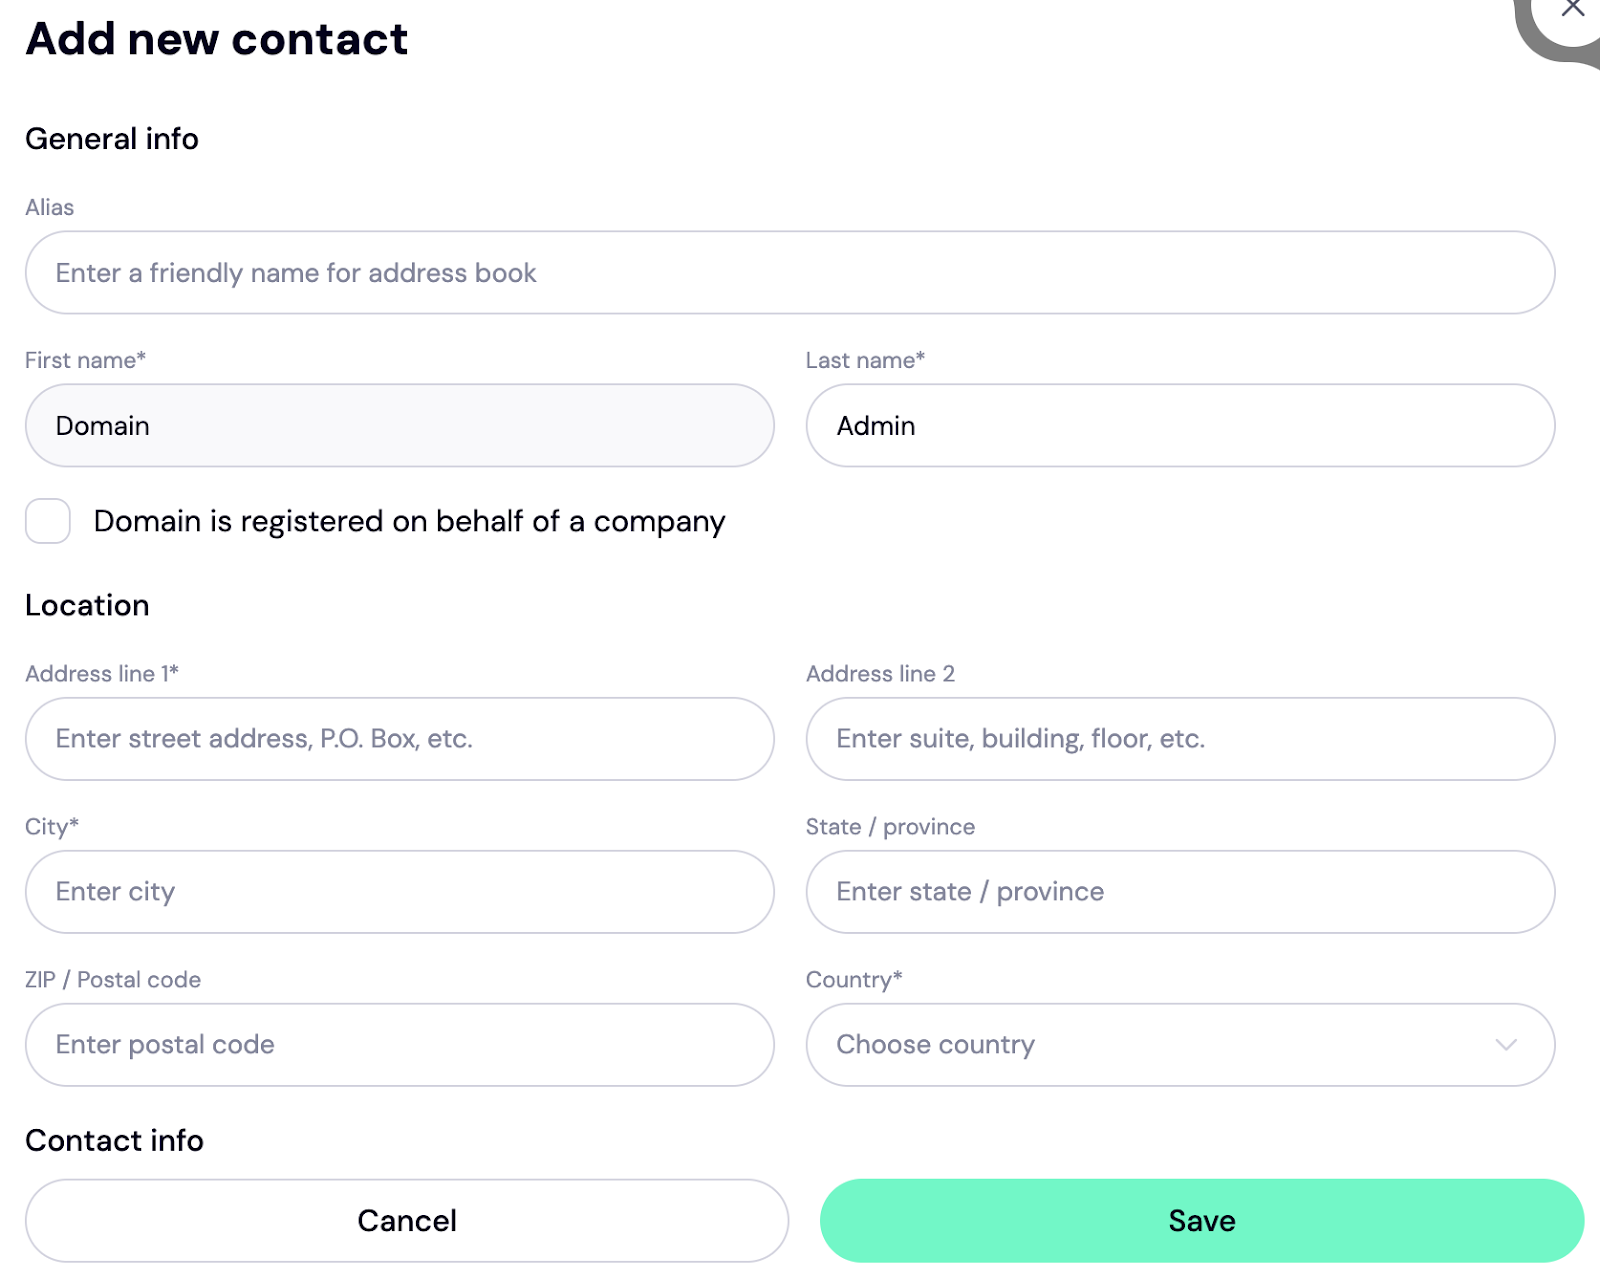
Task: Close the Add new contact dialog
Action: [x=1572, y=9]
